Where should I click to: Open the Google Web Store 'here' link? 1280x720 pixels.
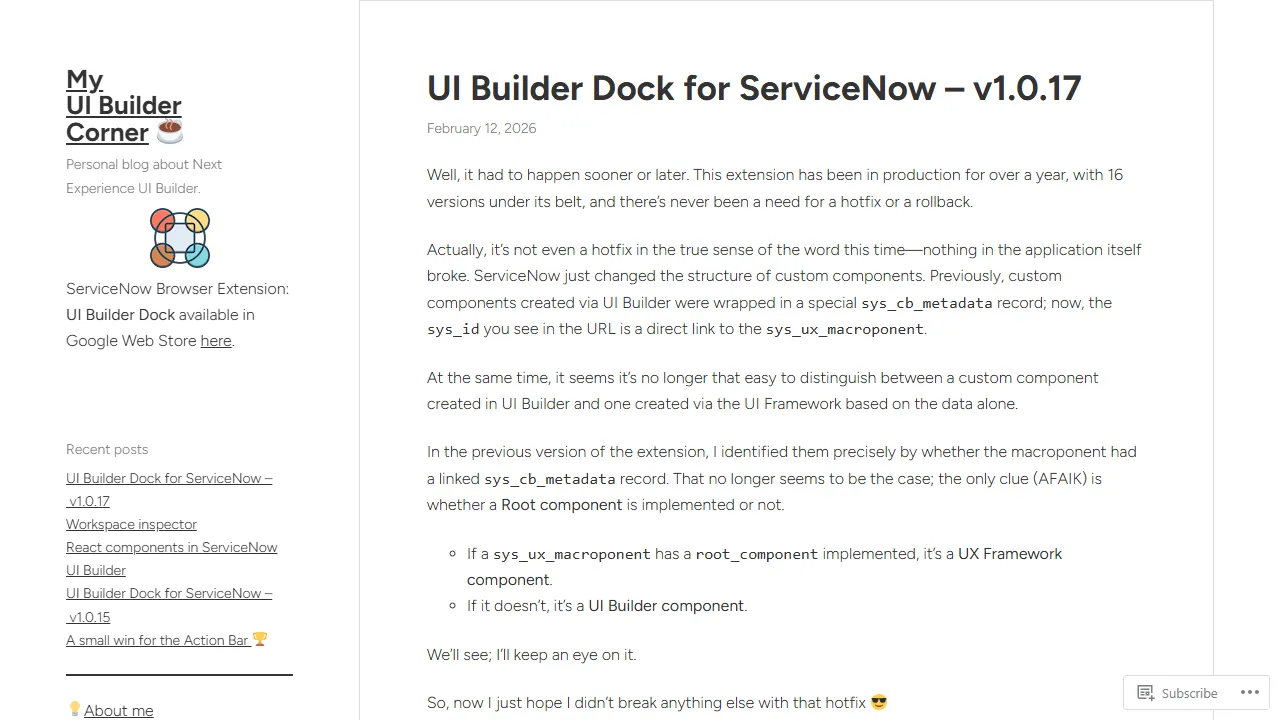tap(216, 340)
